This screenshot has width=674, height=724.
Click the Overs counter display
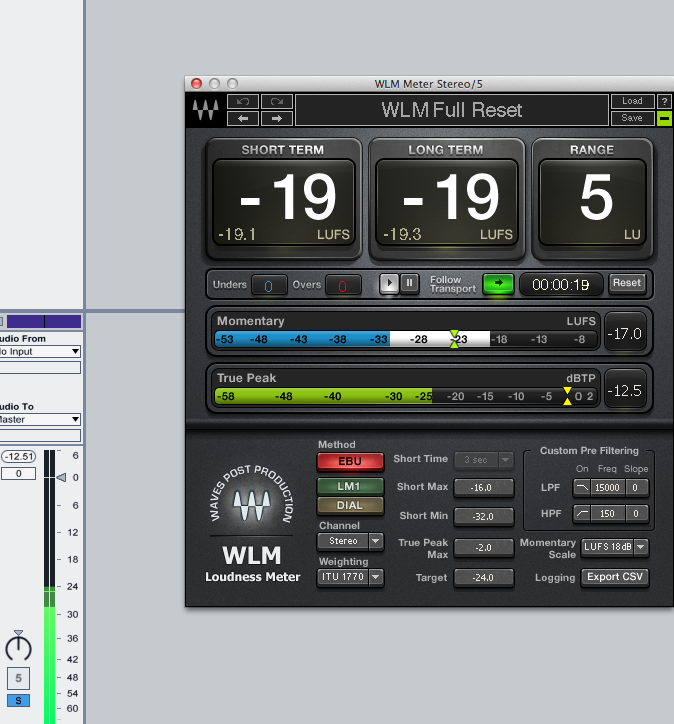click(343, 286)
